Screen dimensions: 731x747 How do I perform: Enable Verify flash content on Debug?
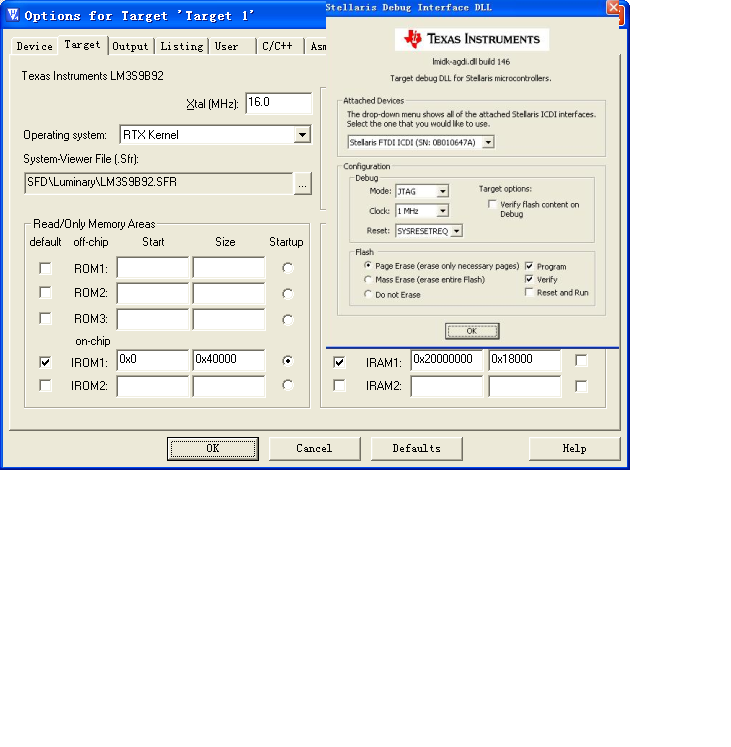point(492,204)
